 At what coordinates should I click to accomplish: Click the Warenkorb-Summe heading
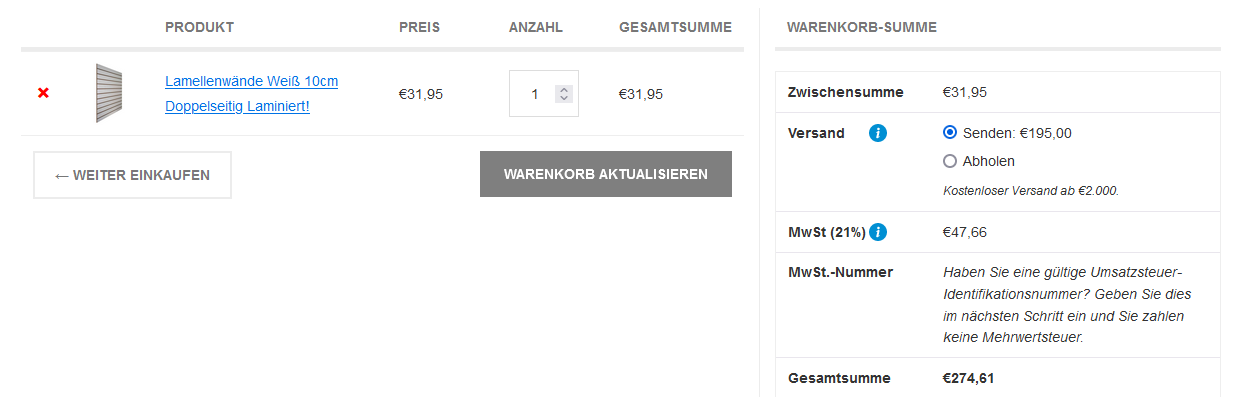click(x=862, y=27)
